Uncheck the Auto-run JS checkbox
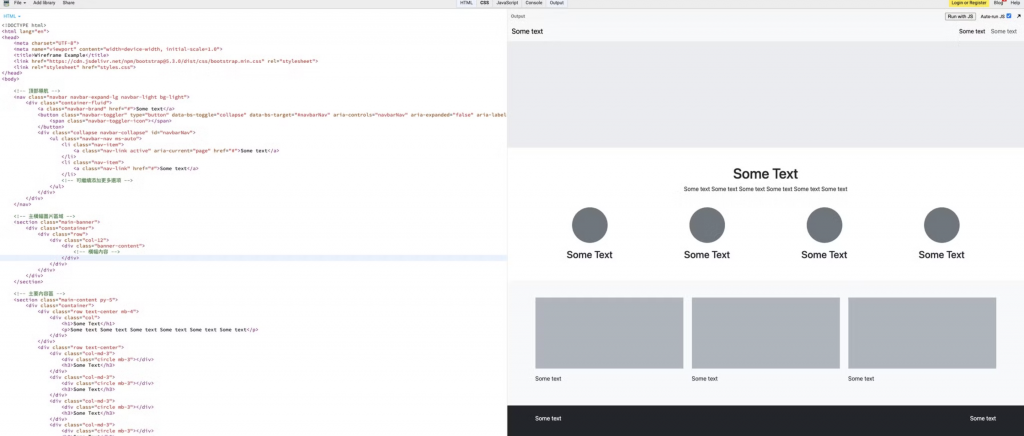Screen dimensions: 1024x436 [x=1009, y=16]
